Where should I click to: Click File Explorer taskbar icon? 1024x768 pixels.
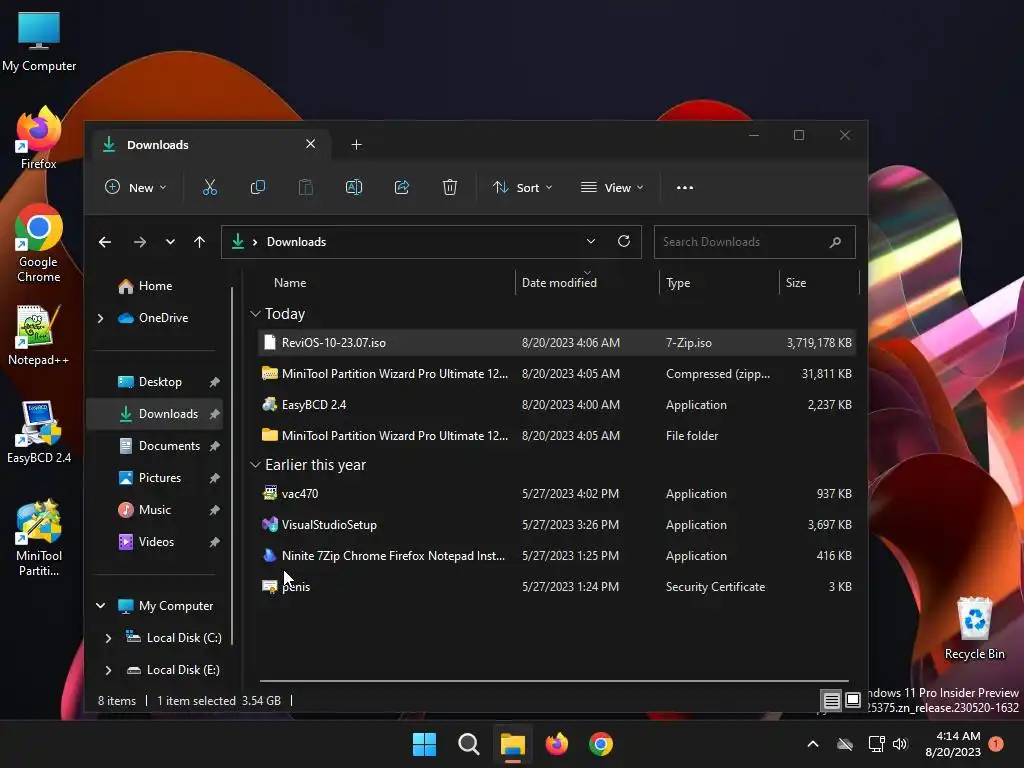[513, 744]
